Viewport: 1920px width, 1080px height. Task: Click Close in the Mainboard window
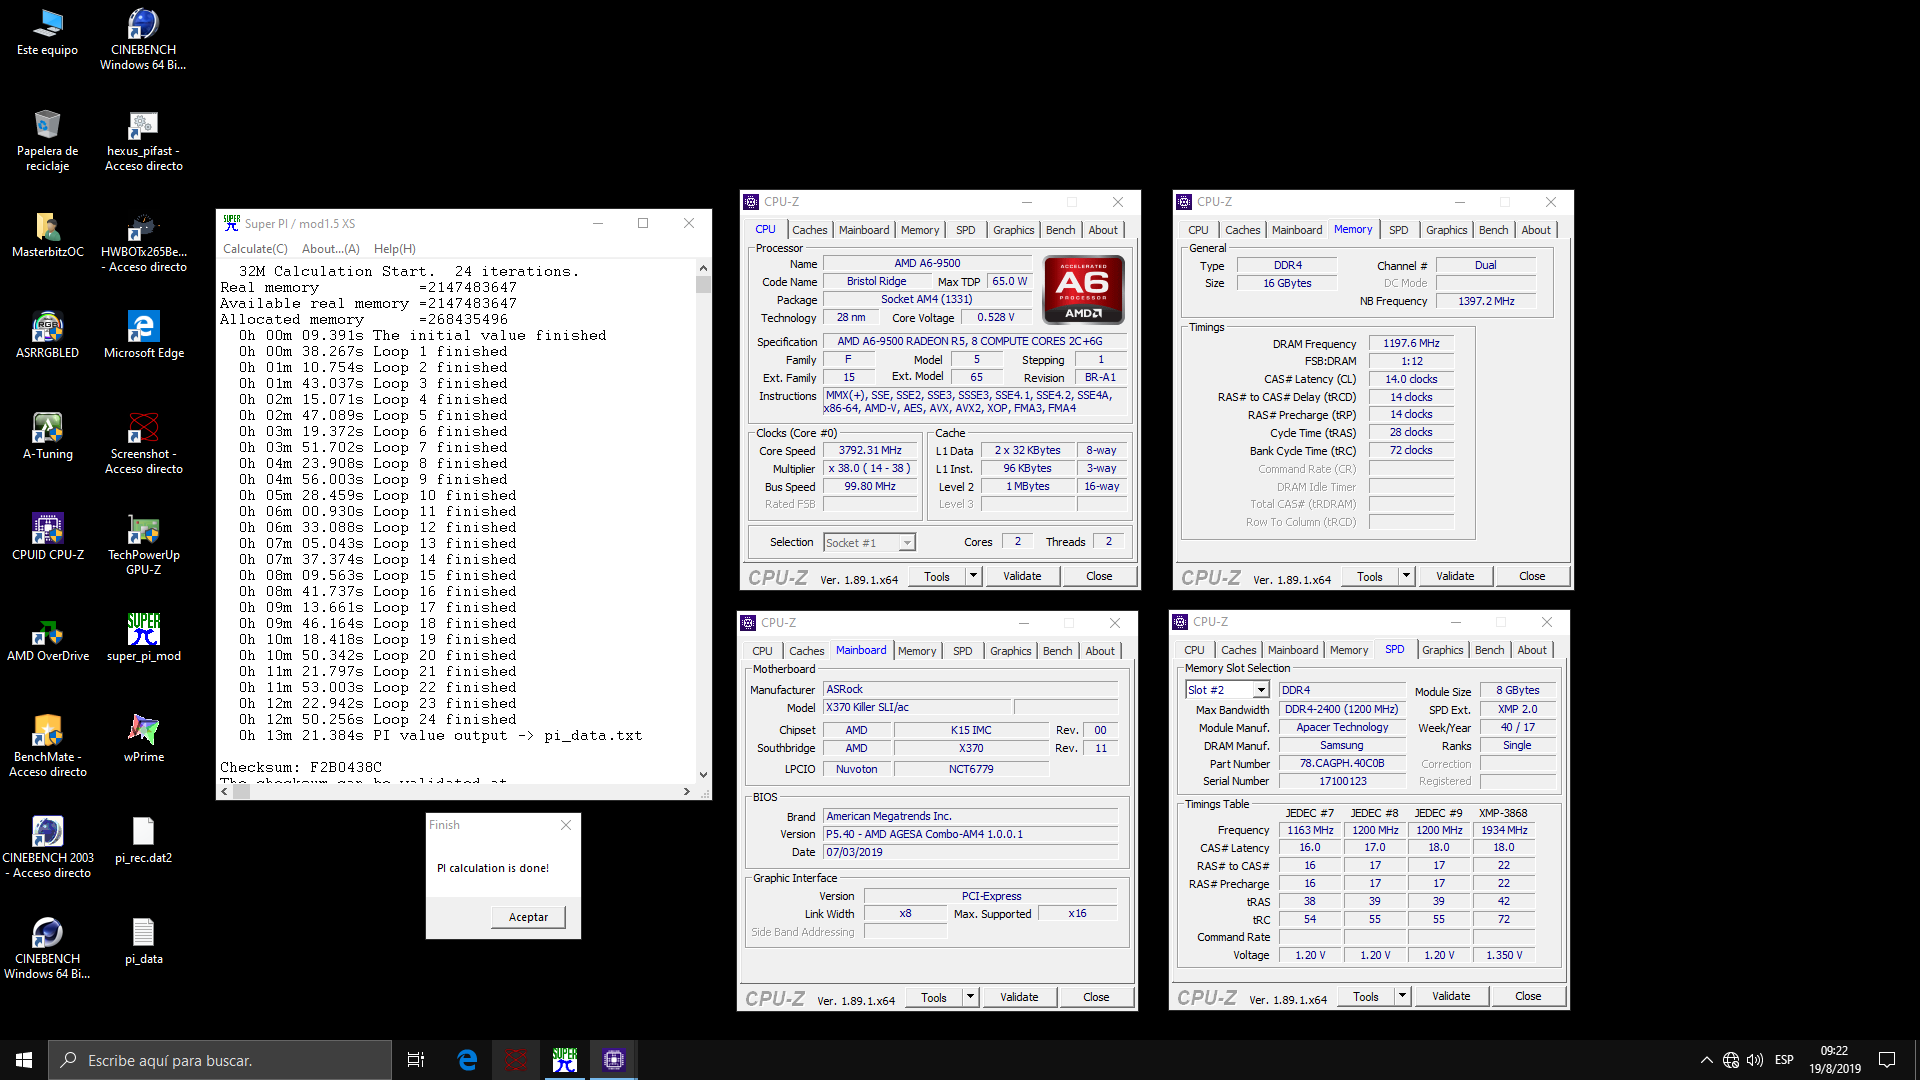[1096, 997]
